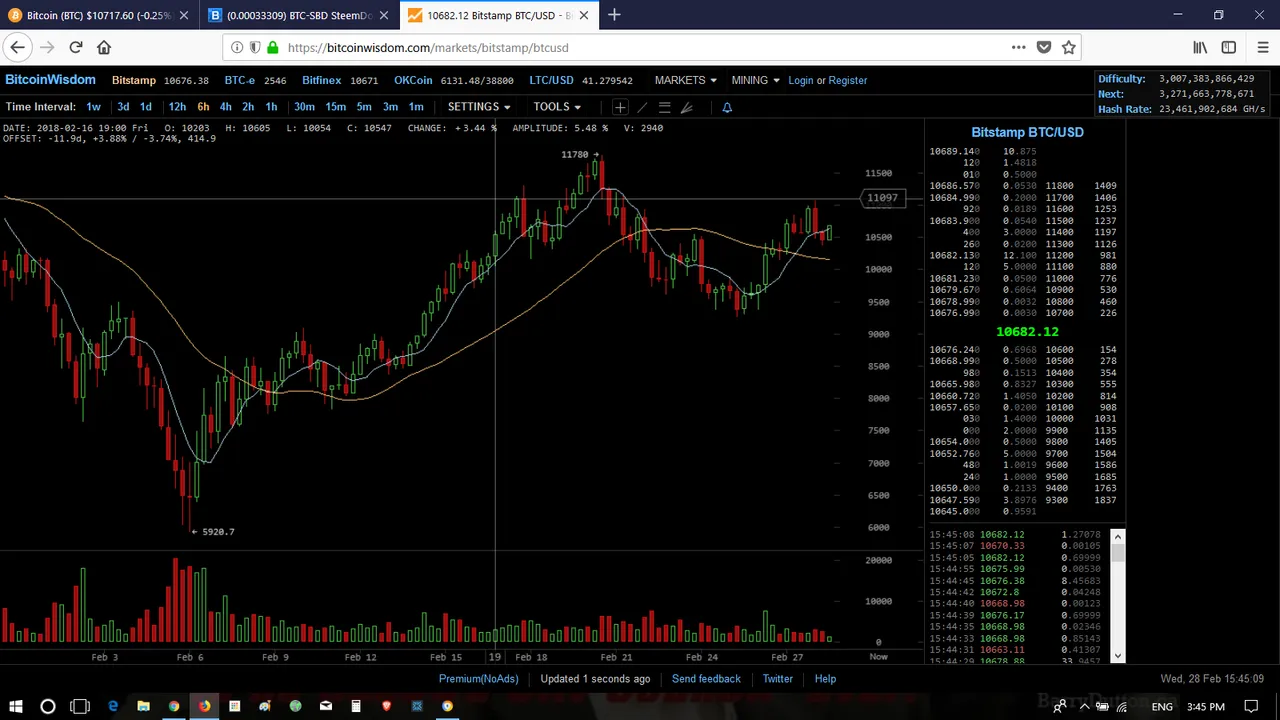Open the Bitstamp market link

point(134,80)
